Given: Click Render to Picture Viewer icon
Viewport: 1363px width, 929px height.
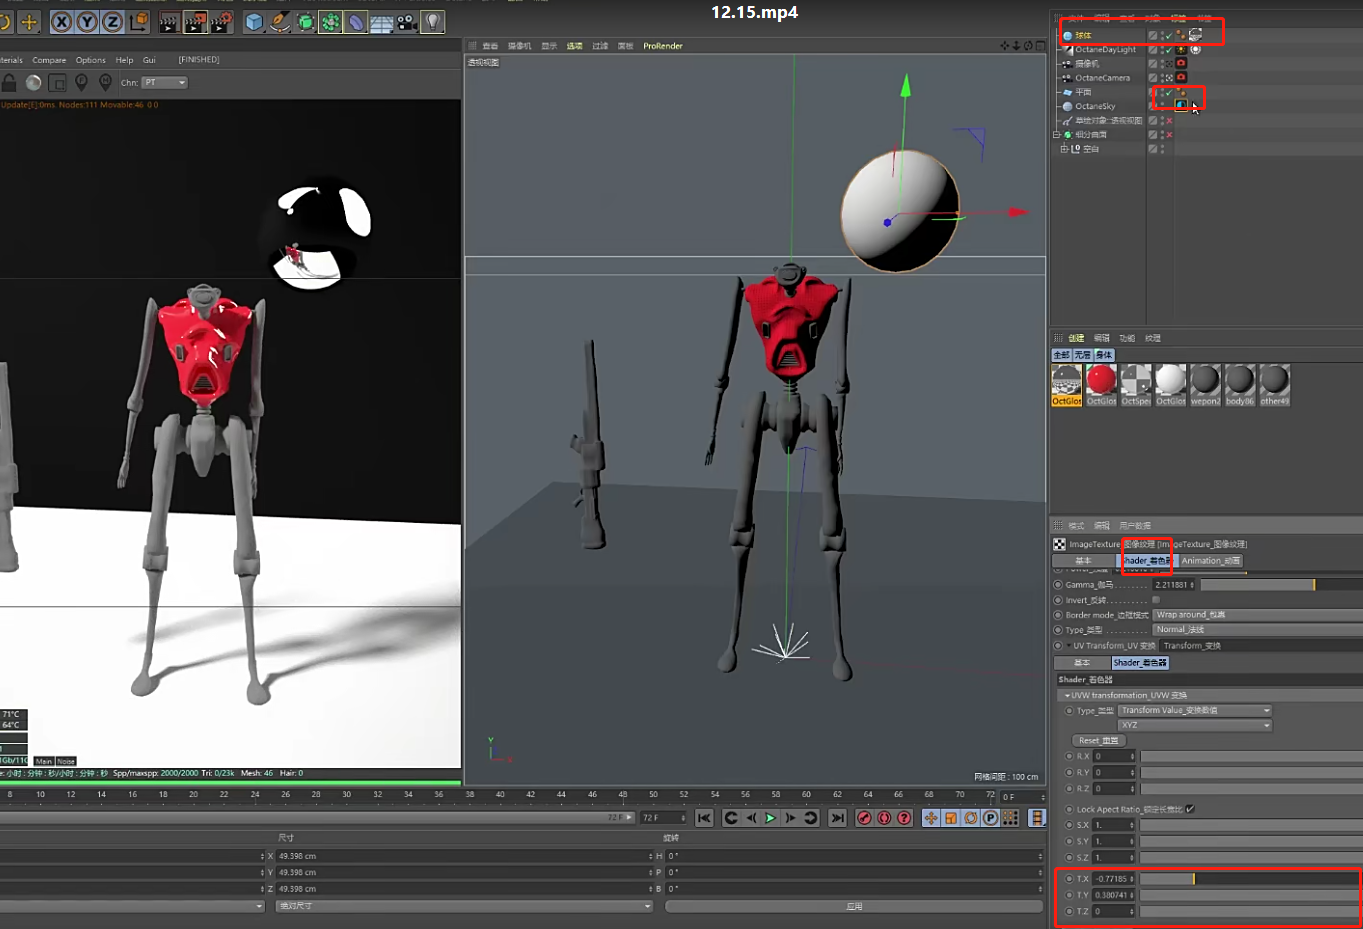Looking at the screenshot, I should (x=196, y=21).
